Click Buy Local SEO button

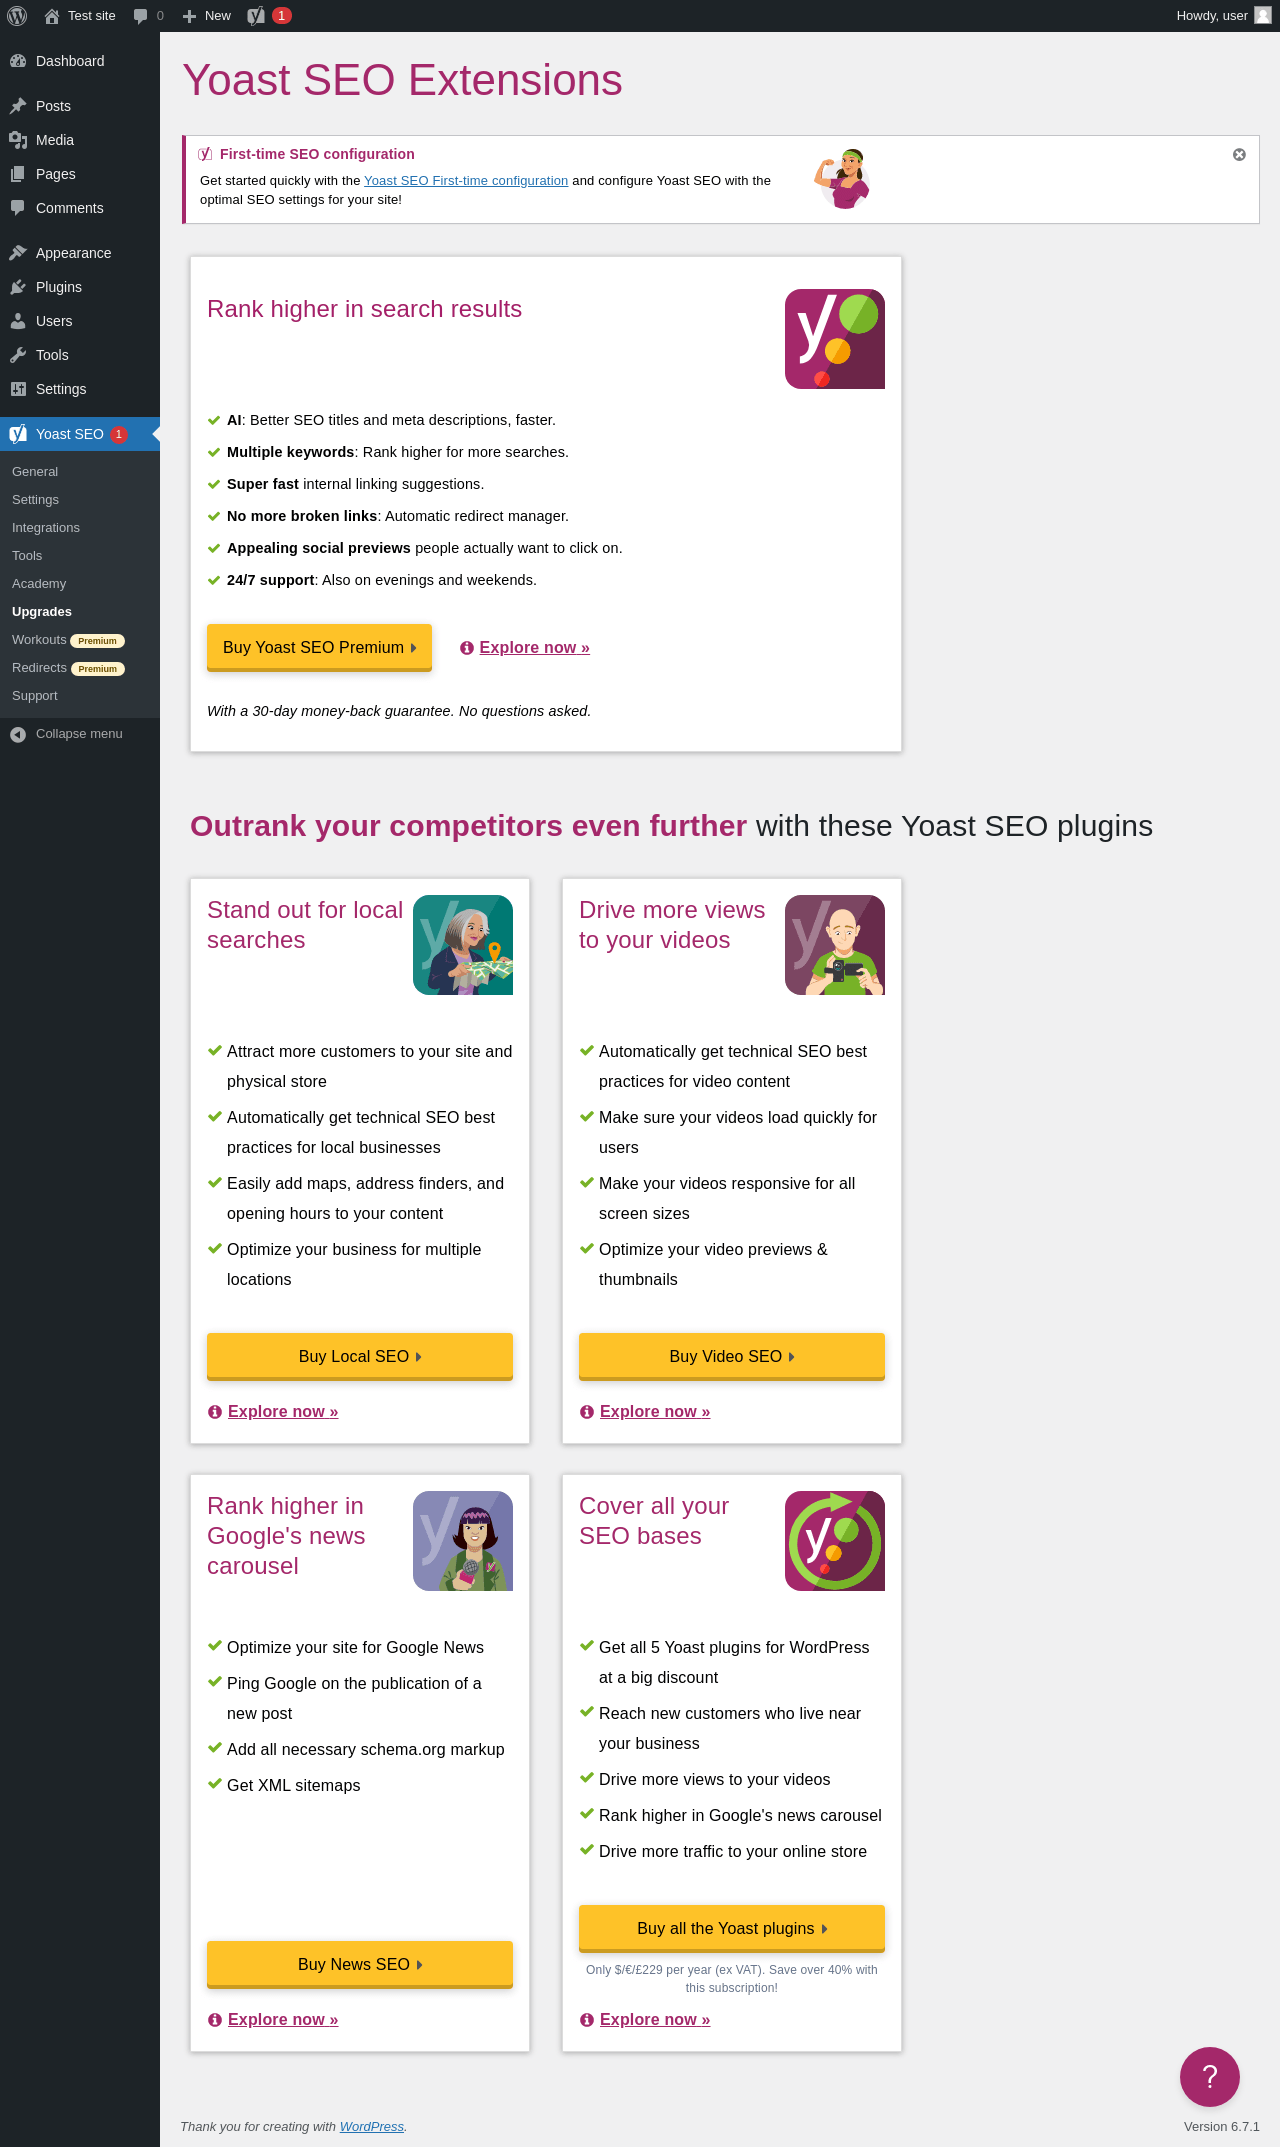360,1357
